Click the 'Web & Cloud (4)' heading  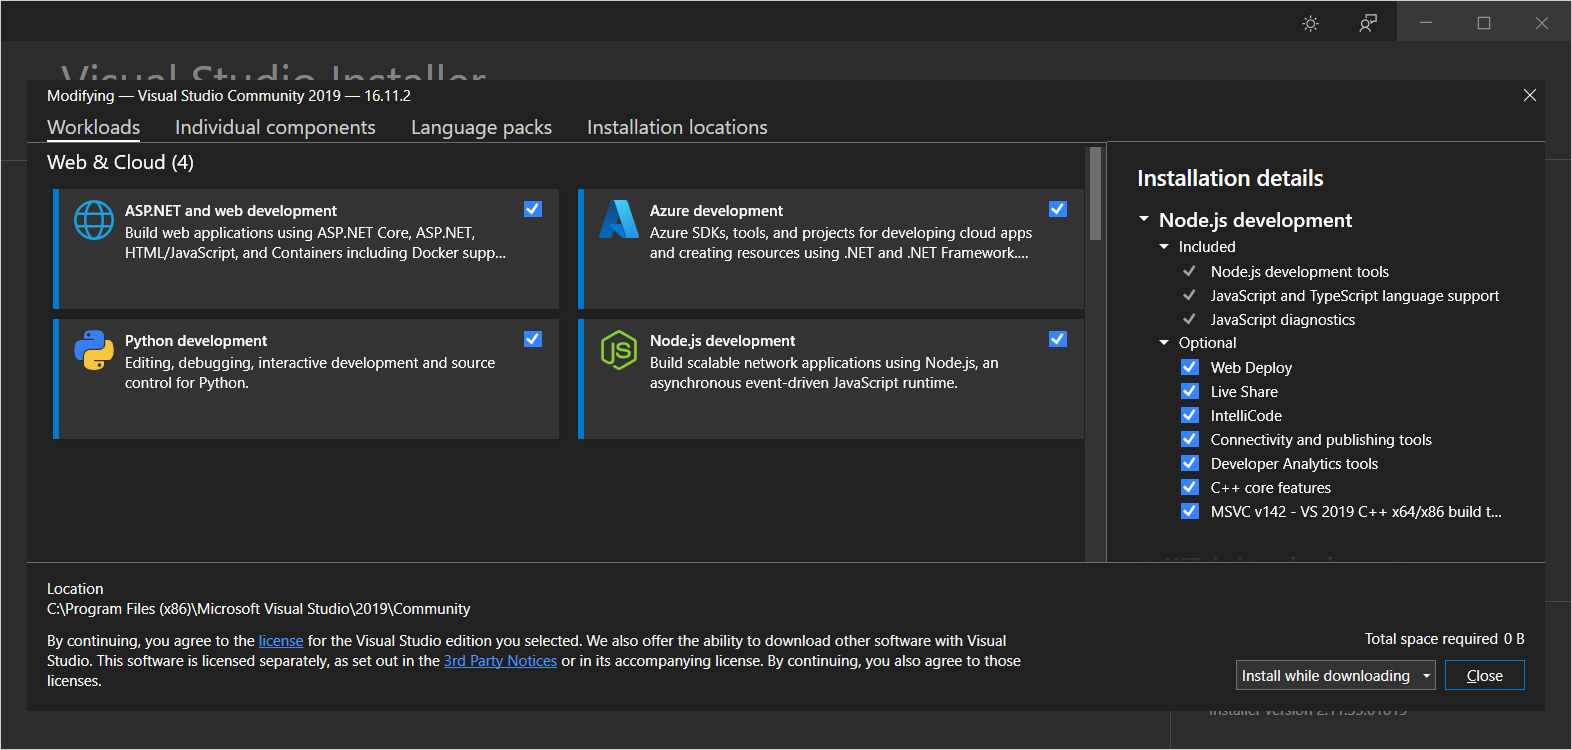[120, 162]
